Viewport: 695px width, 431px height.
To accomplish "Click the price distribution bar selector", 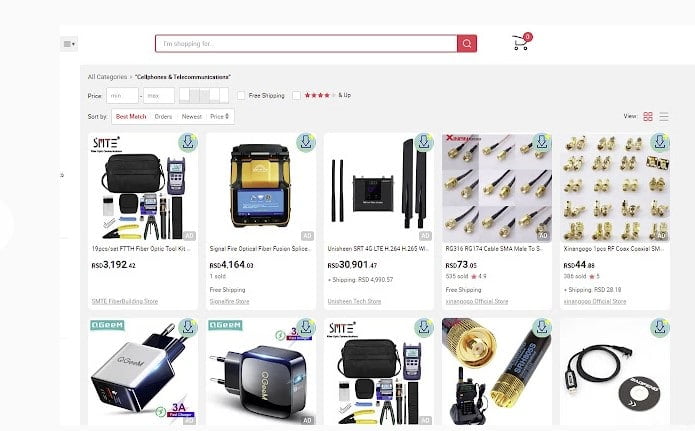I will [x=204, y=95].
